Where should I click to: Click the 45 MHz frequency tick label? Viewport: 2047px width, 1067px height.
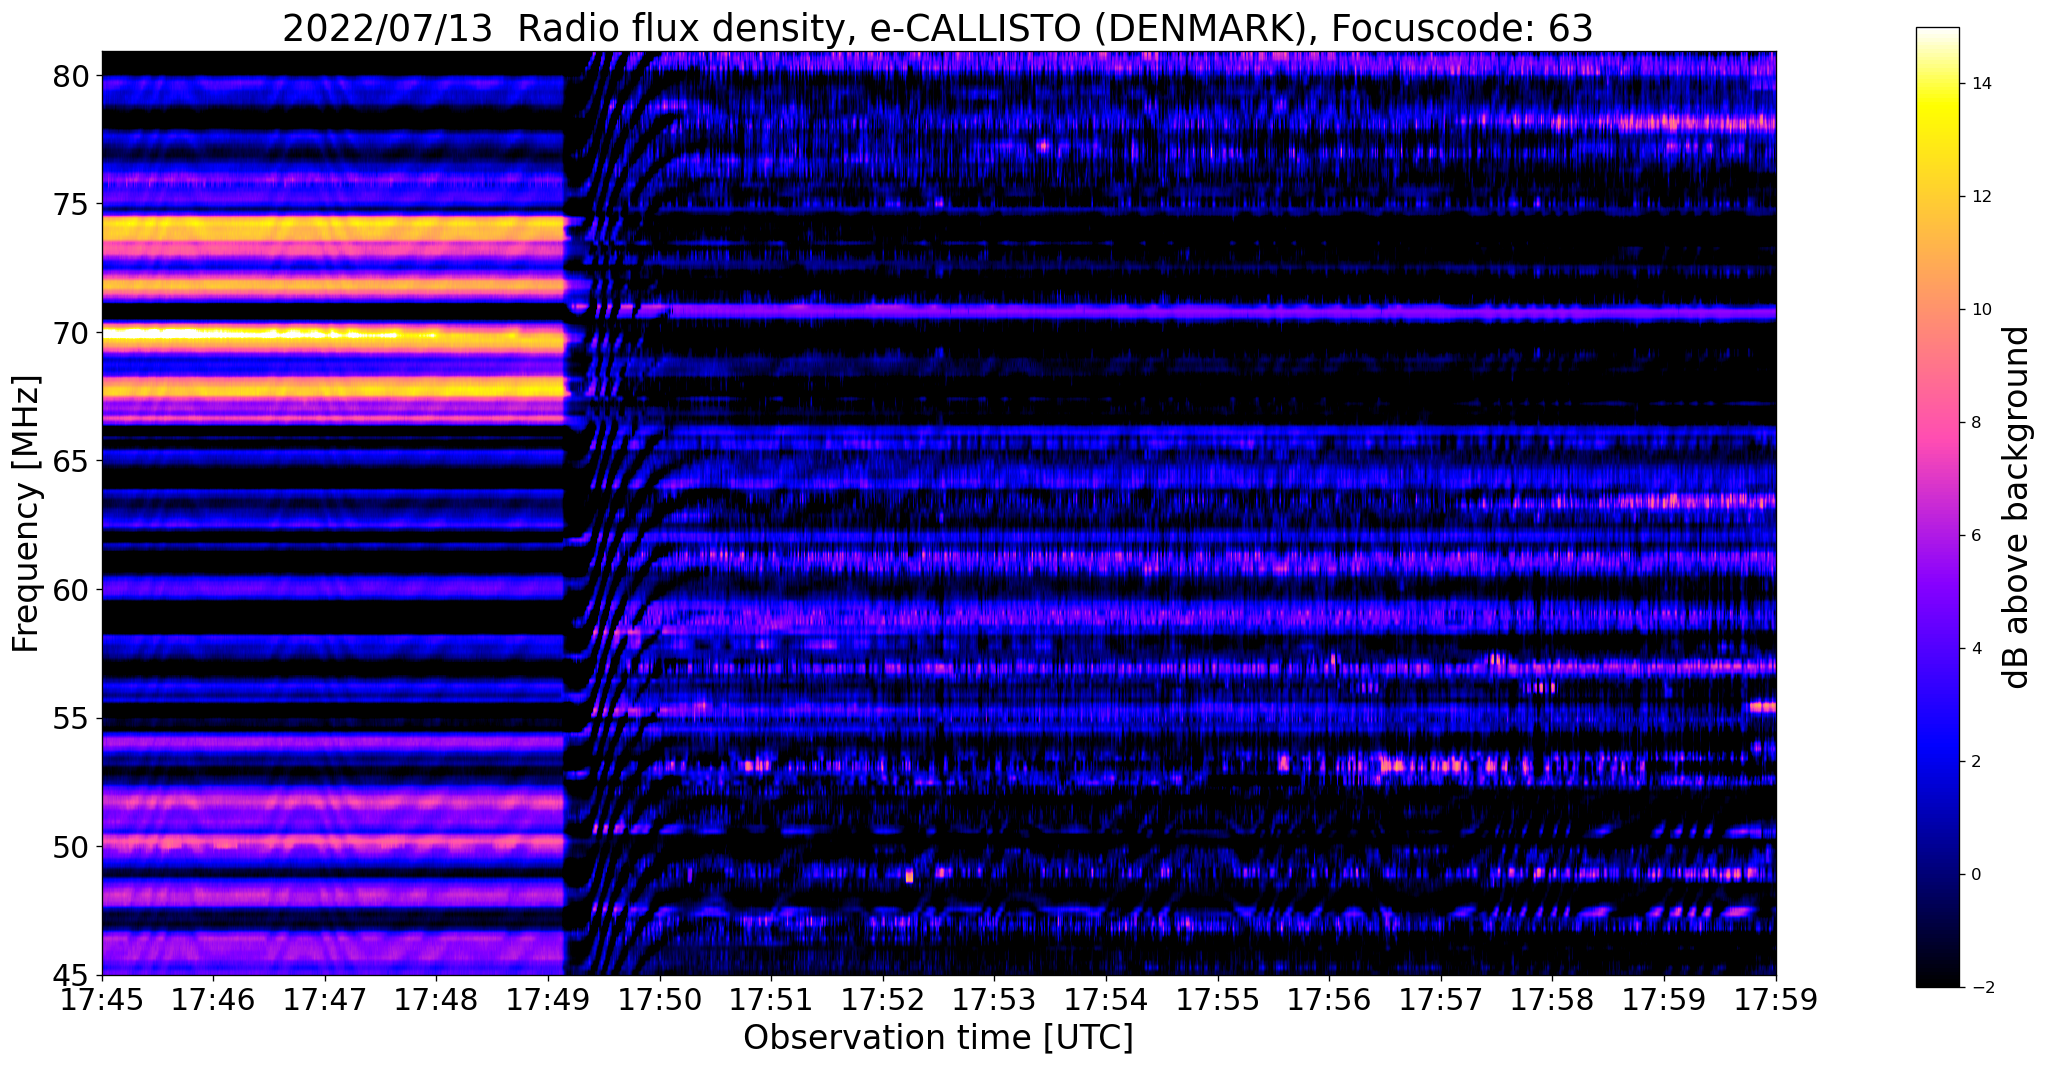point(73,975)
